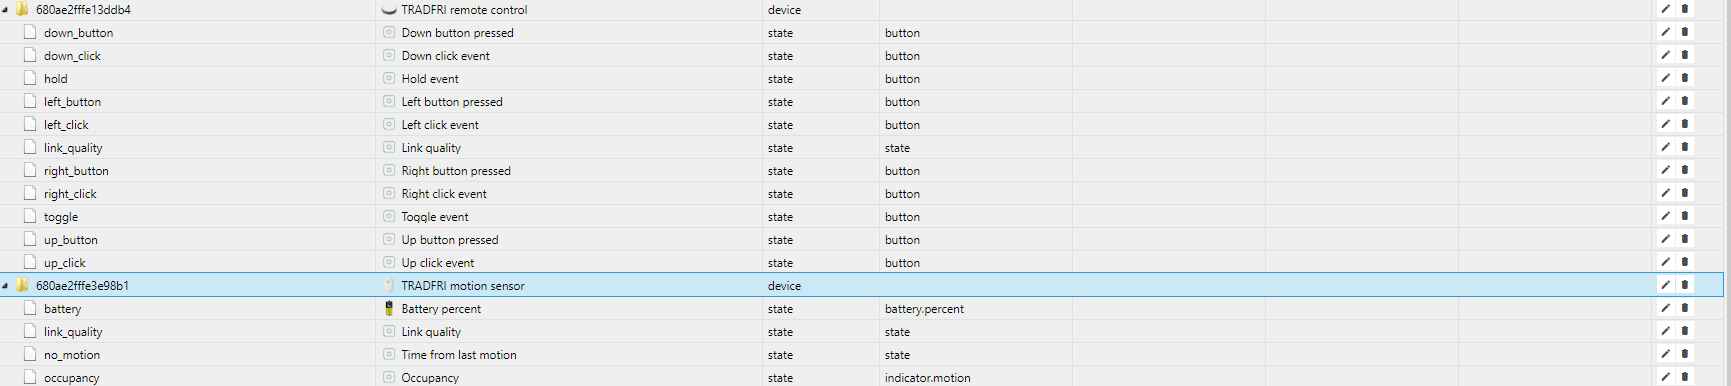This screenshot has height=386, width=1731.
Task: Edit the toggle state entry
Action: coord(1665,216)
